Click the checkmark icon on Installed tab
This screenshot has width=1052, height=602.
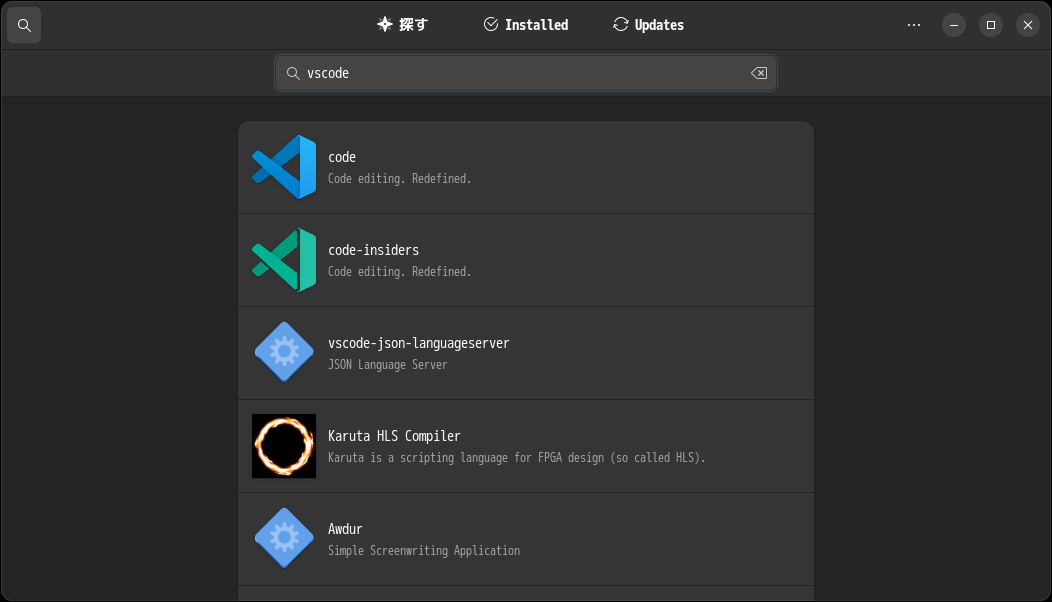click(x=491, y=25)
